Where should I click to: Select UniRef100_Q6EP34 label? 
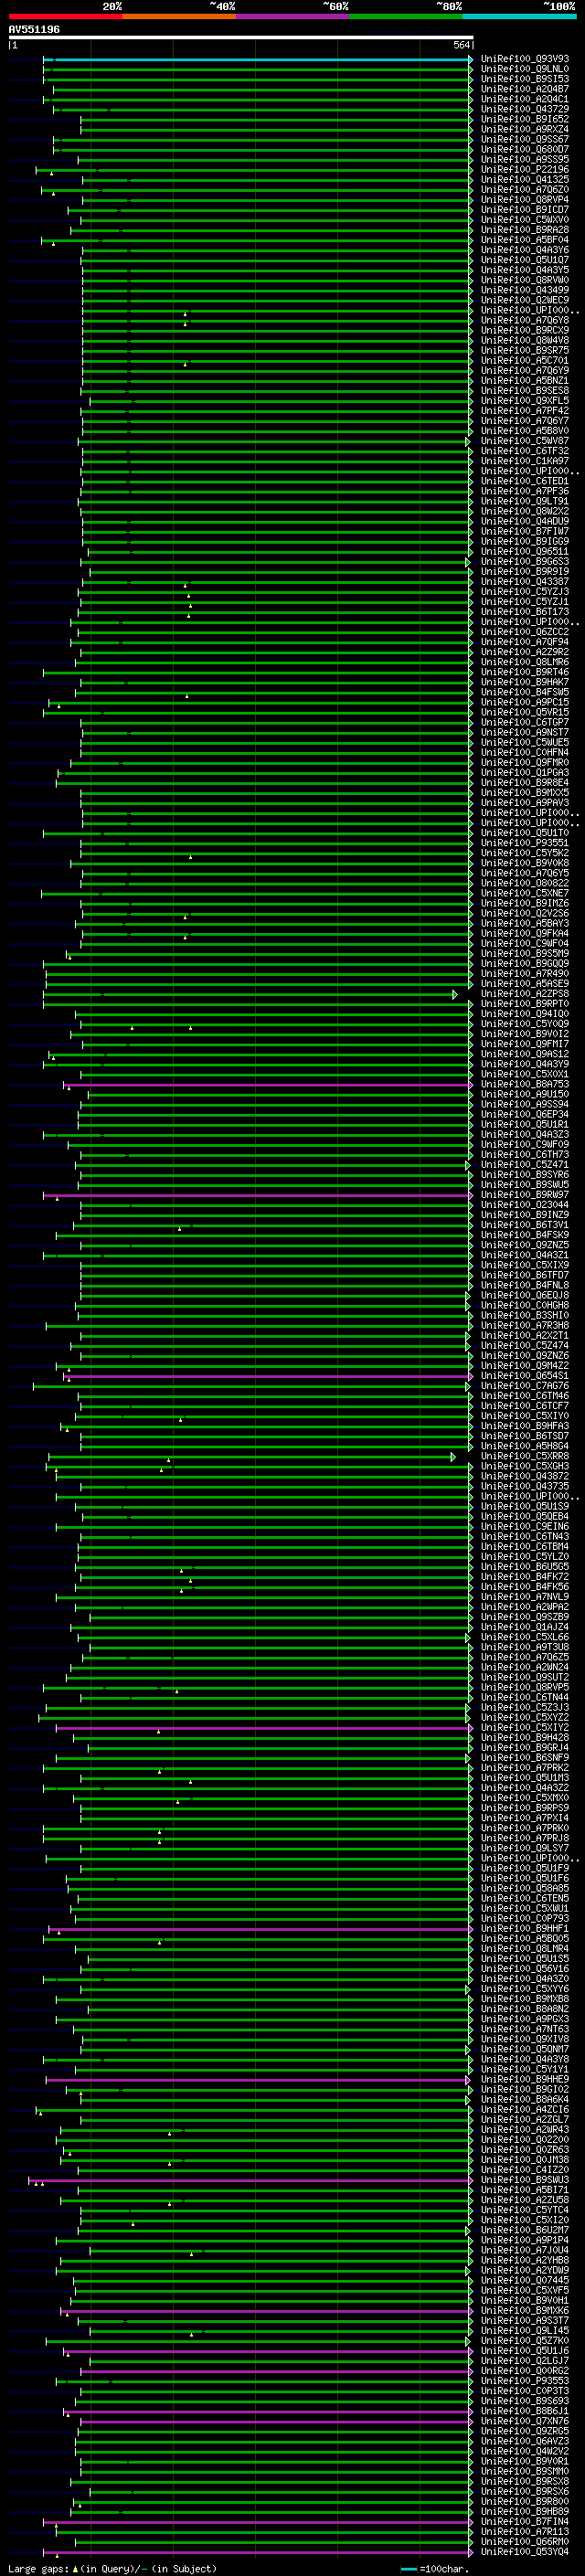click(525, 1114)
